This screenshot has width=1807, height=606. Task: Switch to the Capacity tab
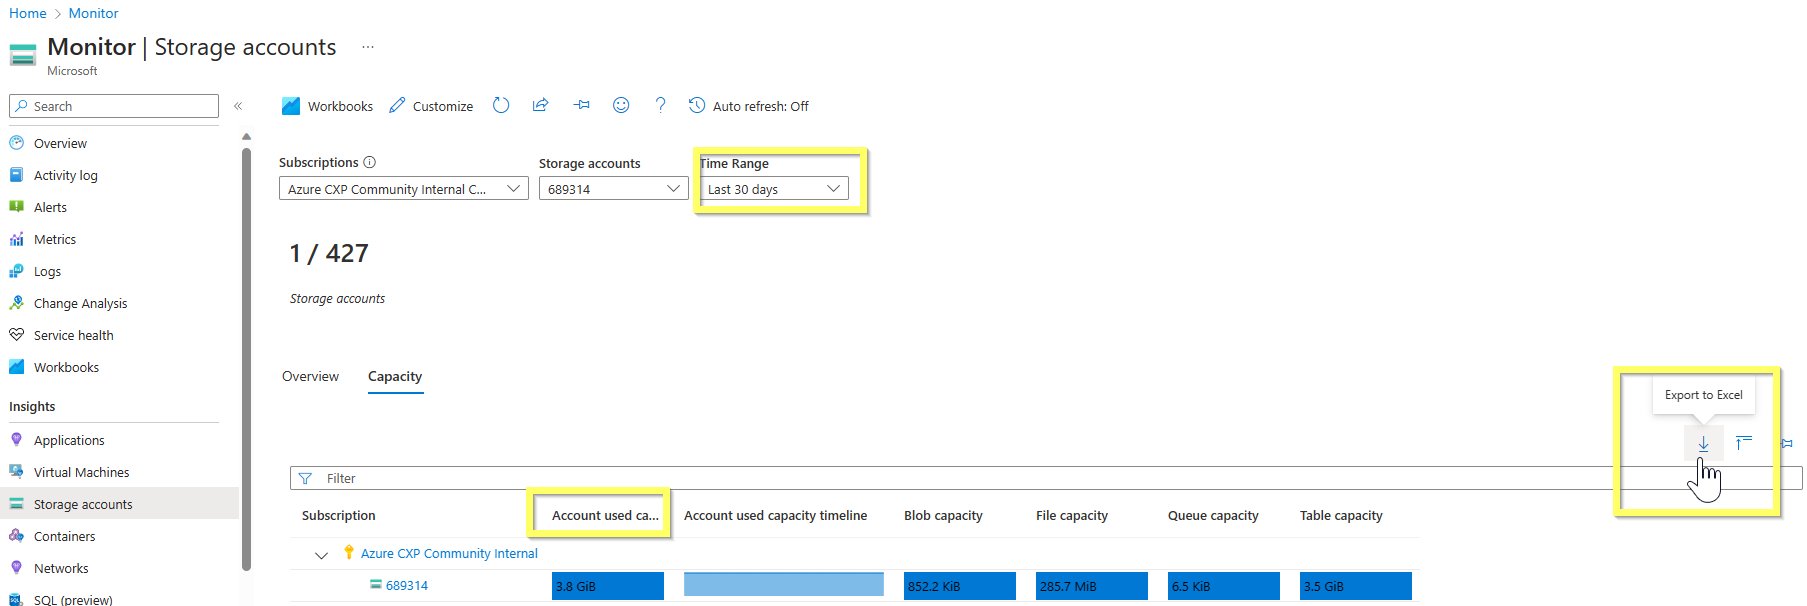(x=395, y=376)
